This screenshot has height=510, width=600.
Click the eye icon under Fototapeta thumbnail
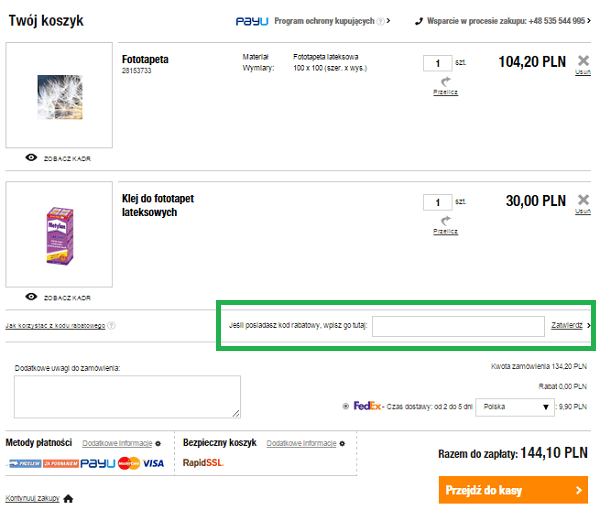[31, 158]
